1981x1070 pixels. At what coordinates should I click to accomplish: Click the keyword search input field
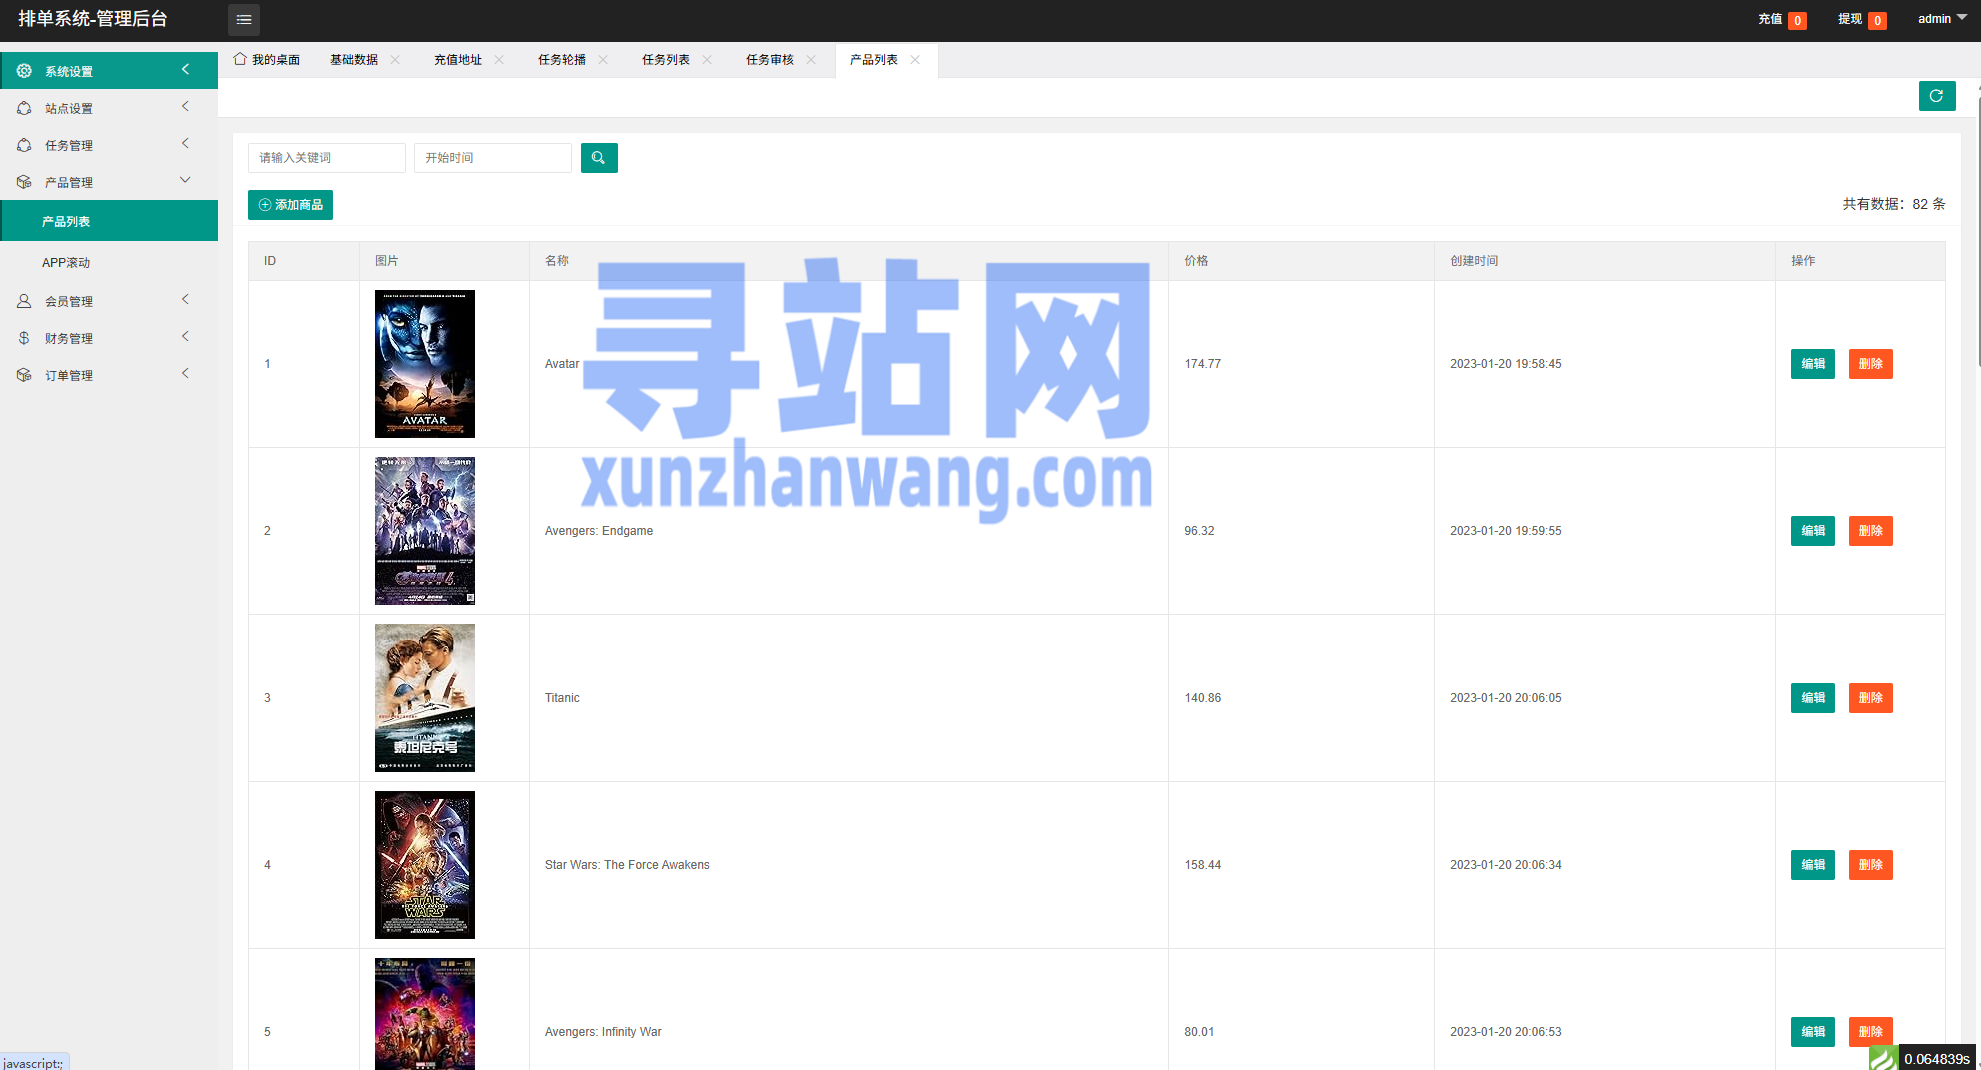tap(326, 158)
